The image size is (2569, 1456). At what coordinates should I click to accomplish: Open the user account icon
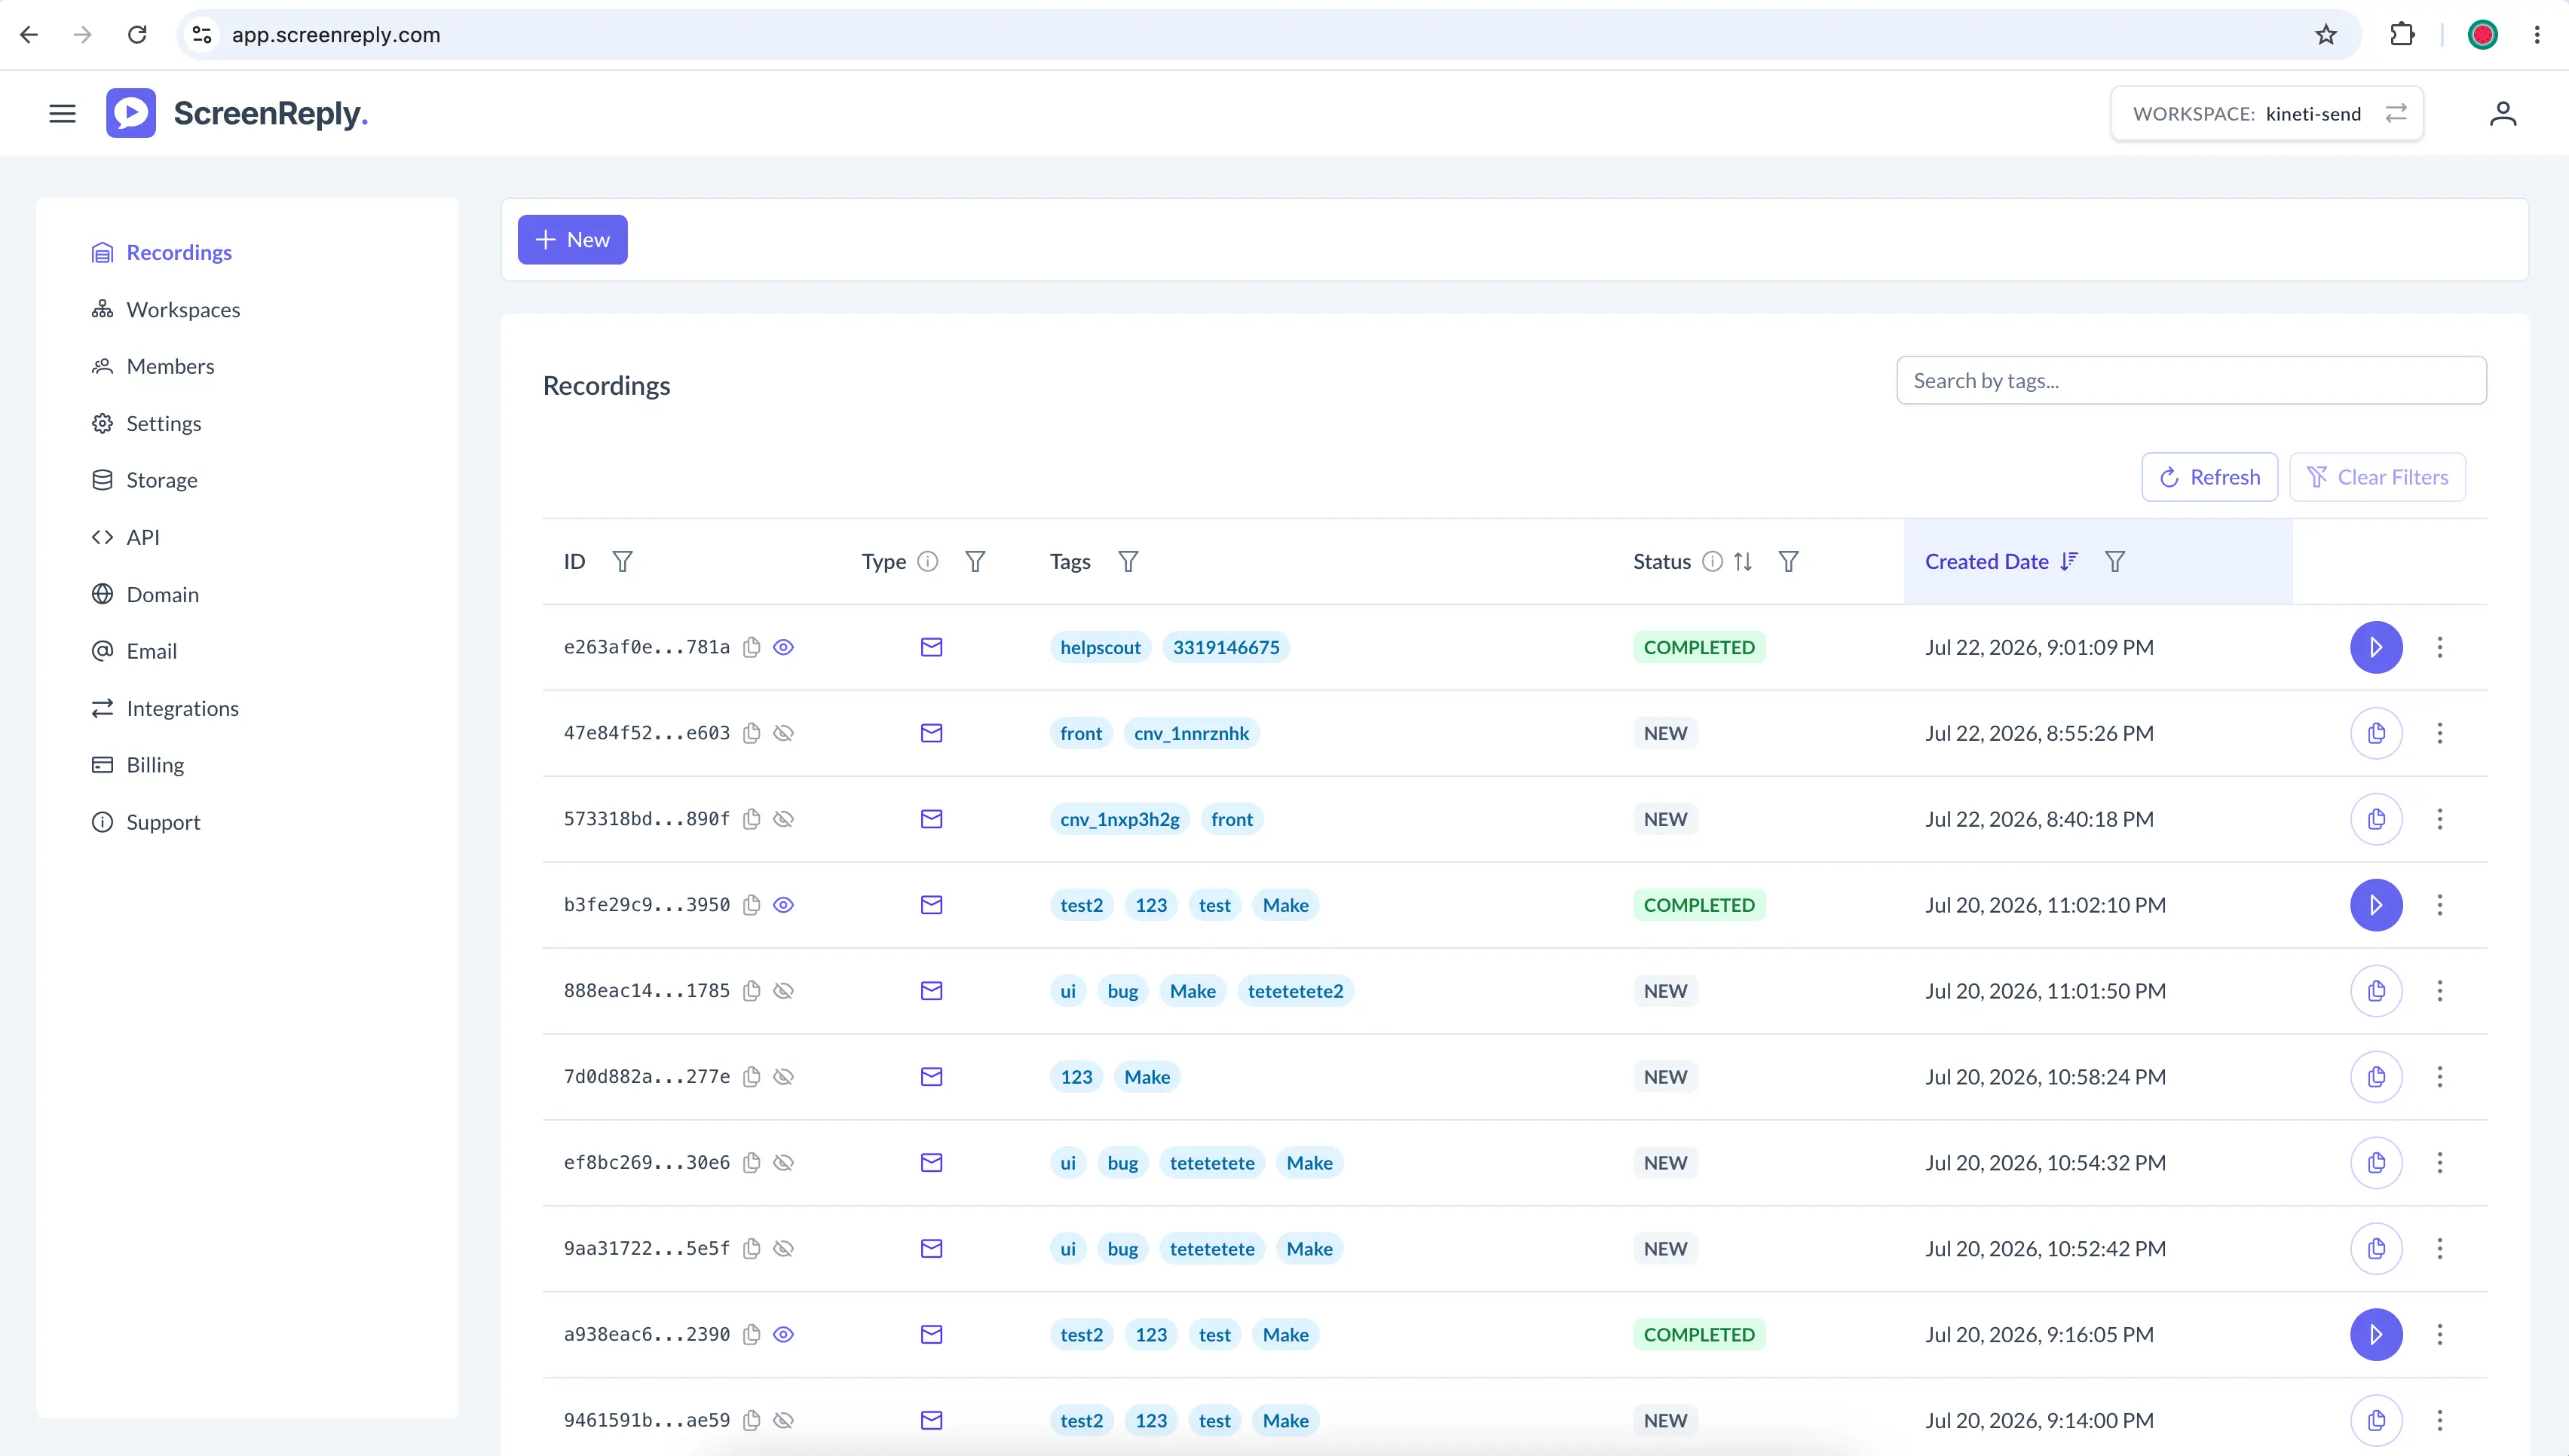coord(2502,114)
